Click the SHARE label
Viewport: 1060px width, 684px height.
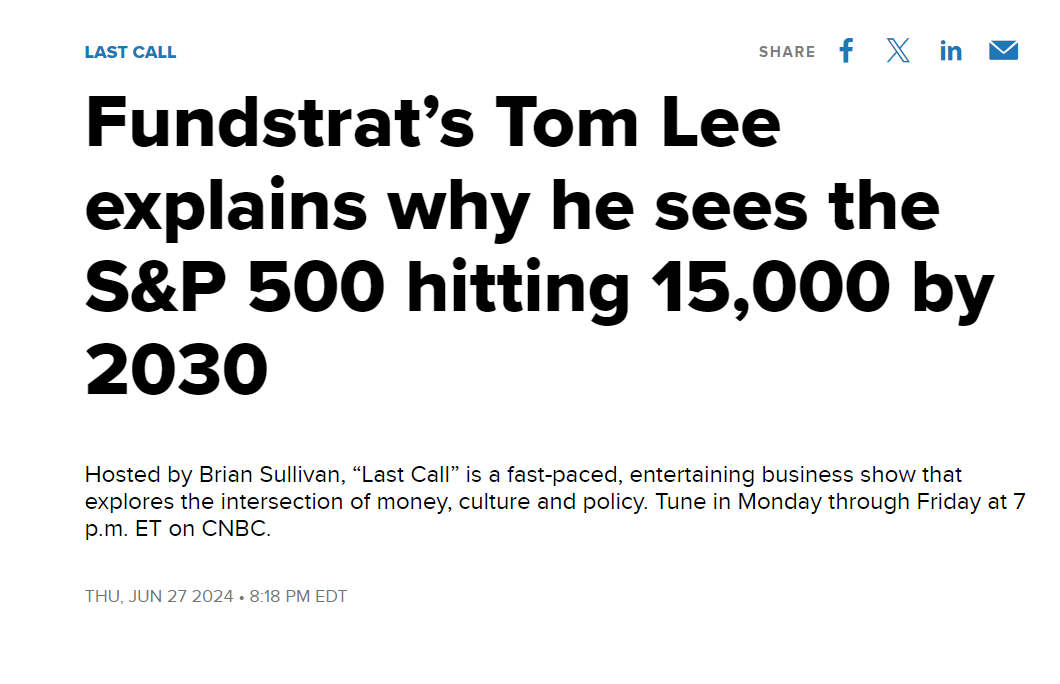coord(787,52)
